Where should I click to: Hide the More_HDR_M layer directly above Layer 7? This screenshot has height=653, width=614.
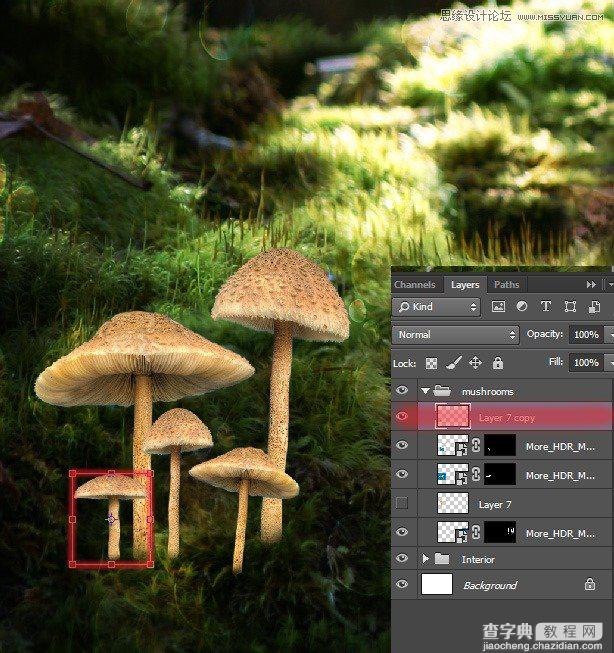coord(402,474)
